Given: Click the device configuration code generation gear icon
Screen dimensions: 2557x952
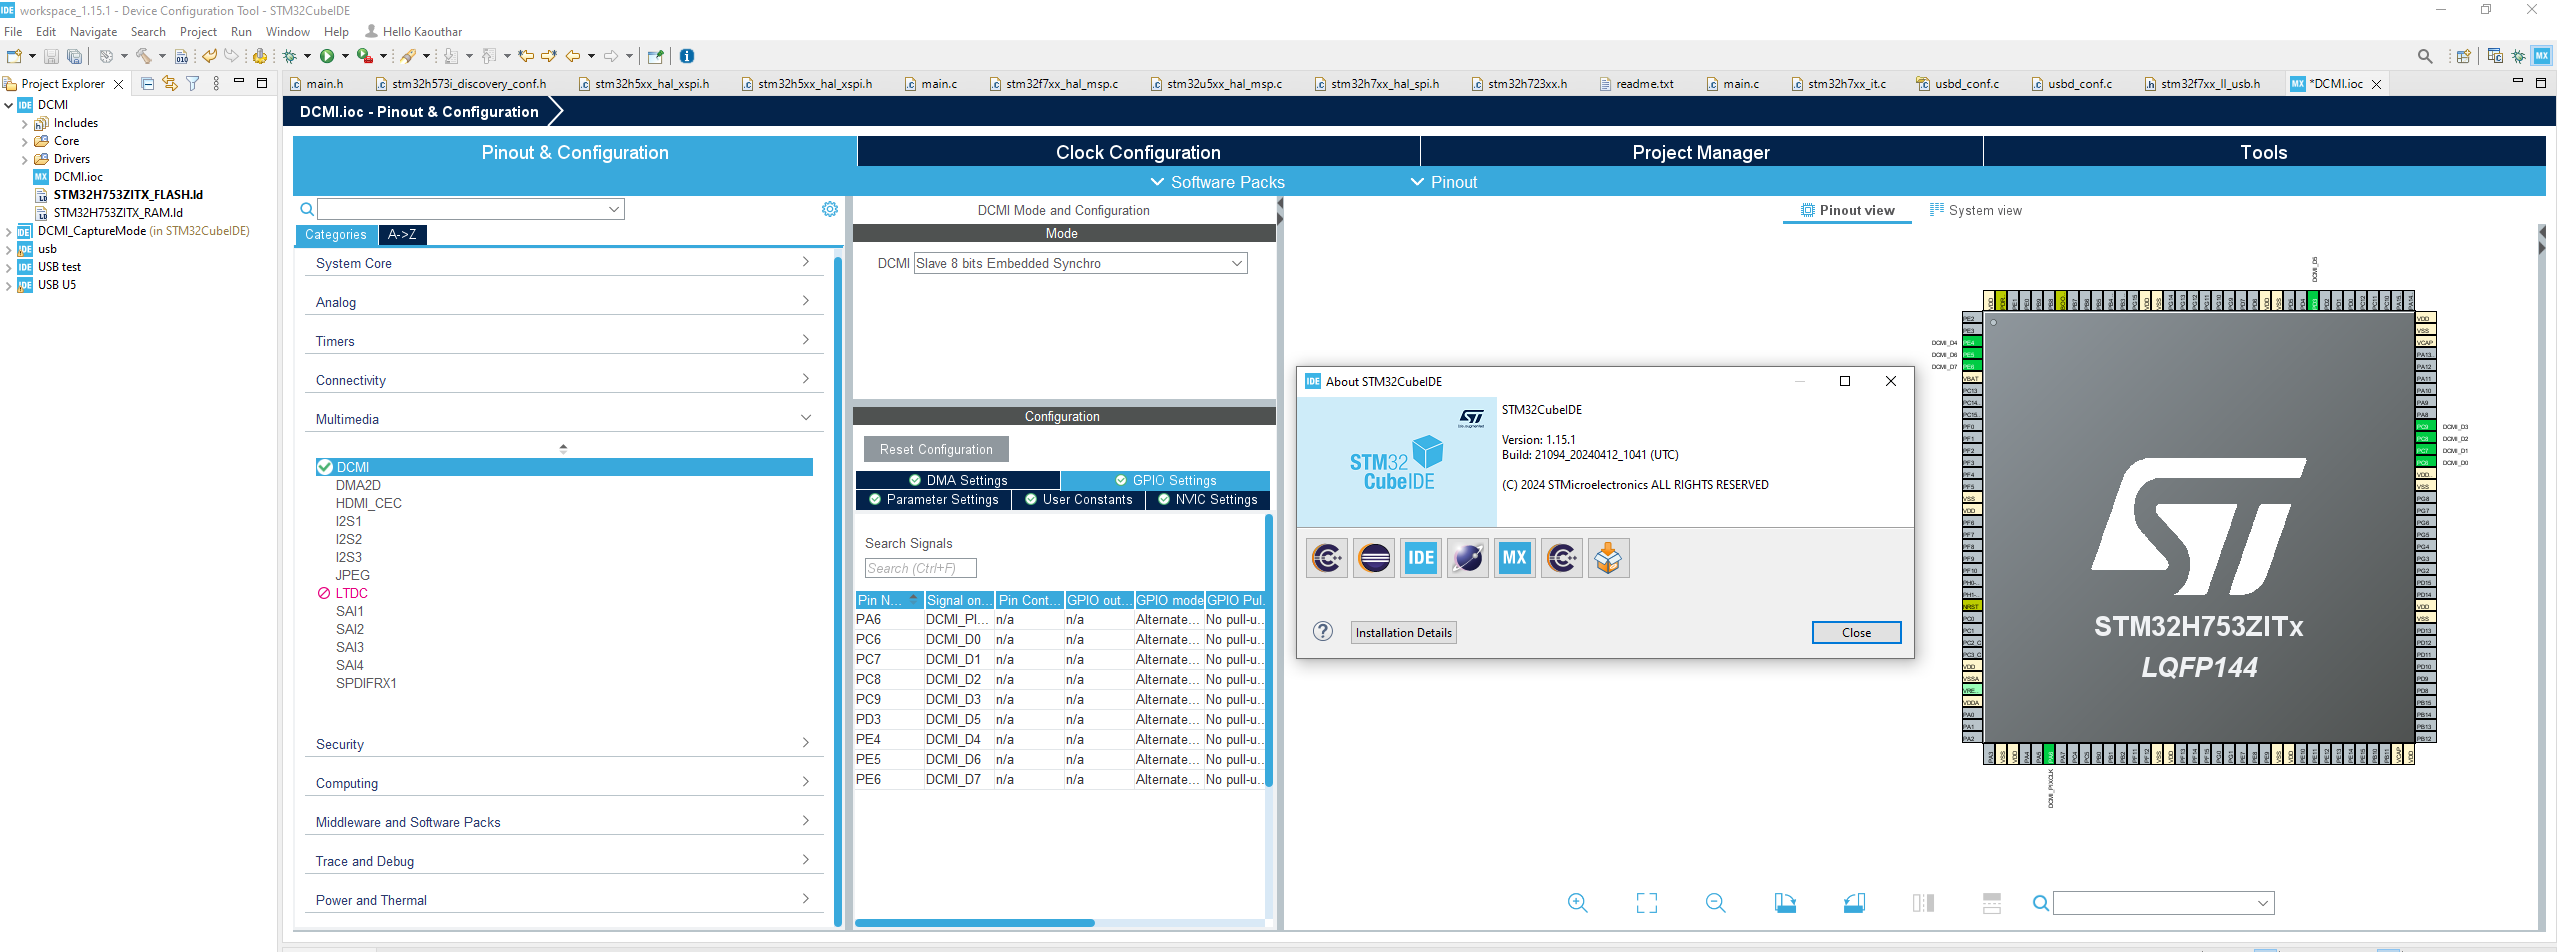Looking at the screenshot, I should tap(260, 56).
